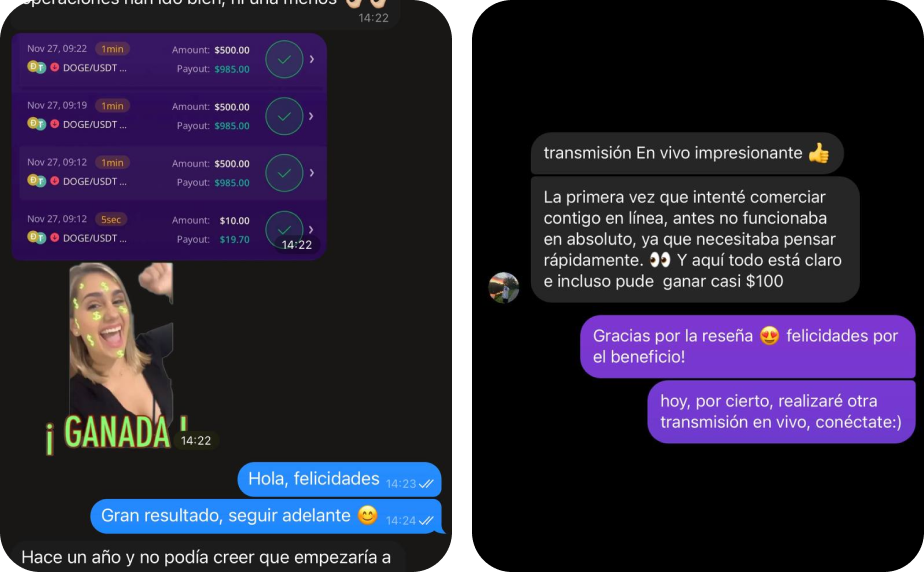The width and height of the screenshot is (924, 584).
Task: Select the 'Hola, felicidades' blue message bubble
Action: (x=339, y=480)
